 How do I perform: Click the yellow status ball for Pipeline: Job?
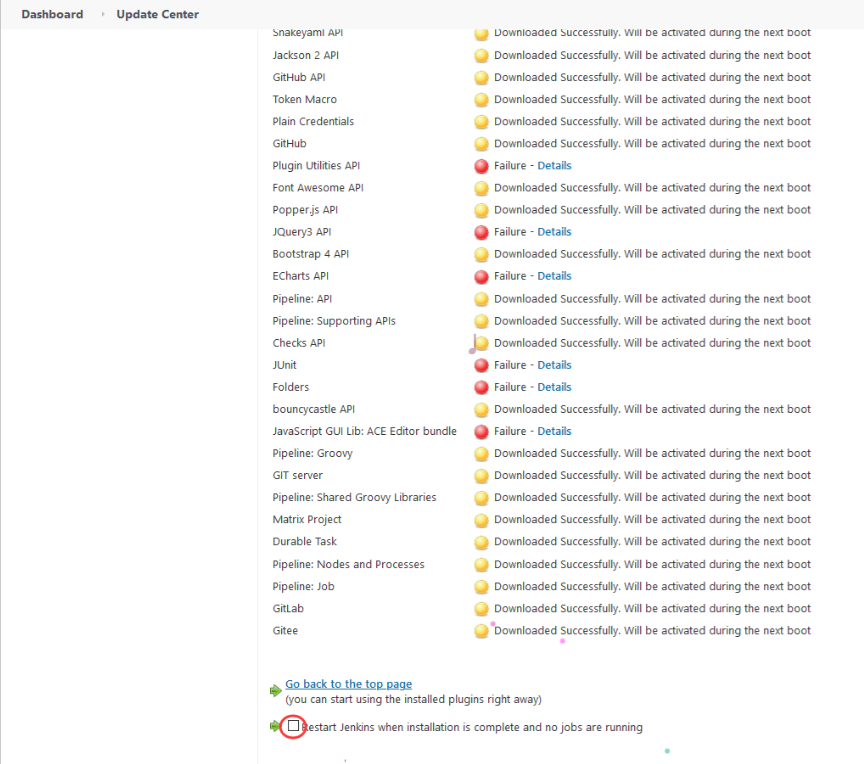481,587
